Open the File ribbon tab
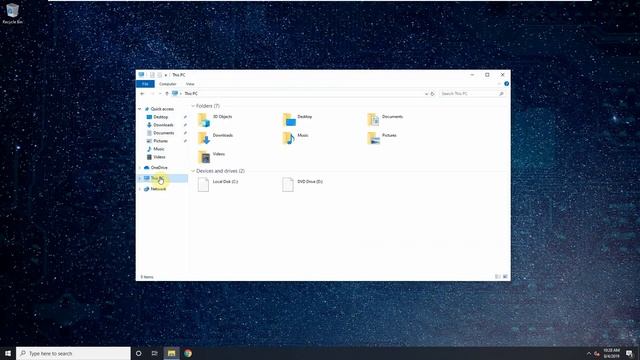This screenshot has height=360, width=640. click(145, 84)
